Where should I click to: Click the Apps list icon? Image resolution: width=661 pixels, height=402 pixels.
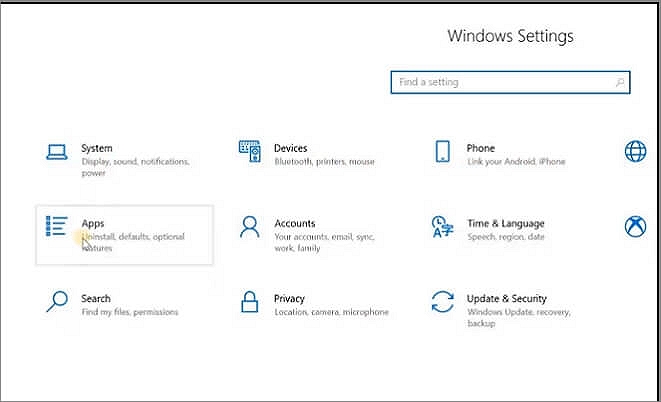[57, 226]
